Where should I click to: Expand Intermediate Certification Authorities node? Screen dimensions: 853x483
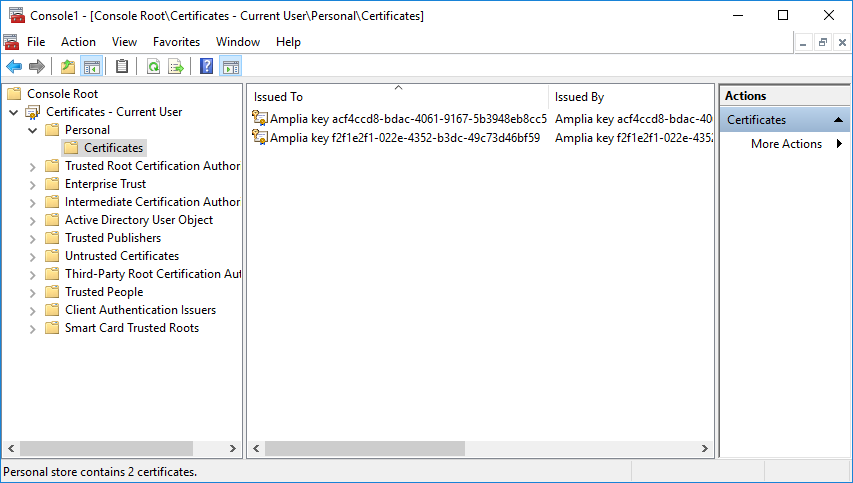33,202
